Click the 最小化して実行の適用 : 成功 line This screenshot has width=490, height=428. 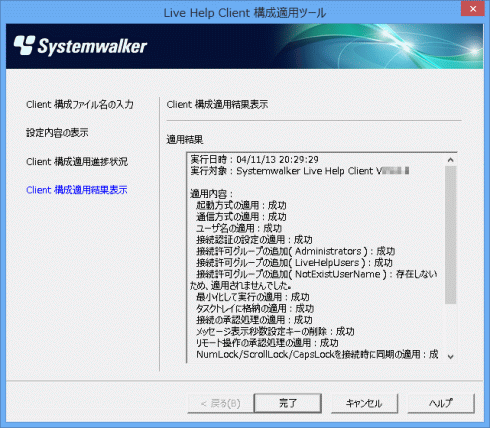(253, 297)
